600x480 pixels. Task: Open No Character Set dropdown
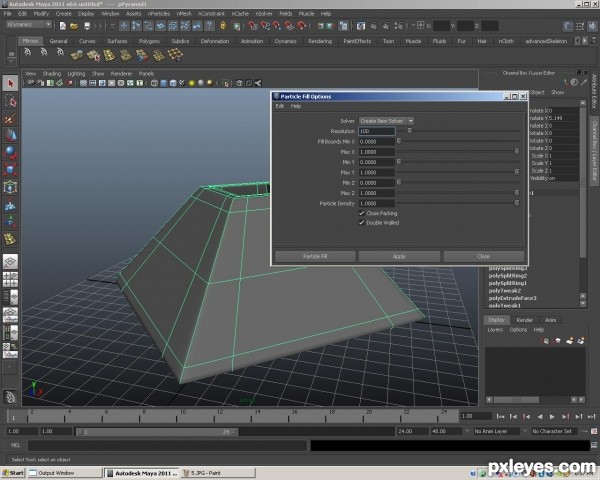pyautogui.click(x=554, y=431)
